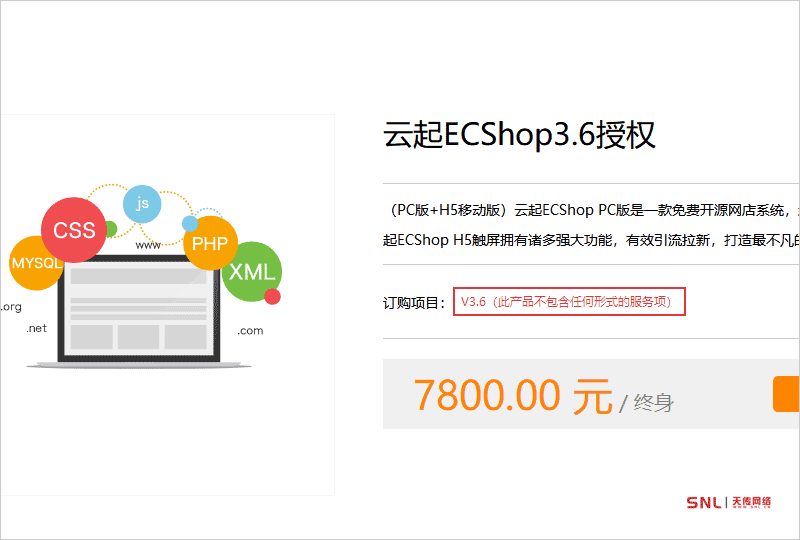
Task: Click the .net domain label
Action: (36, 328)
